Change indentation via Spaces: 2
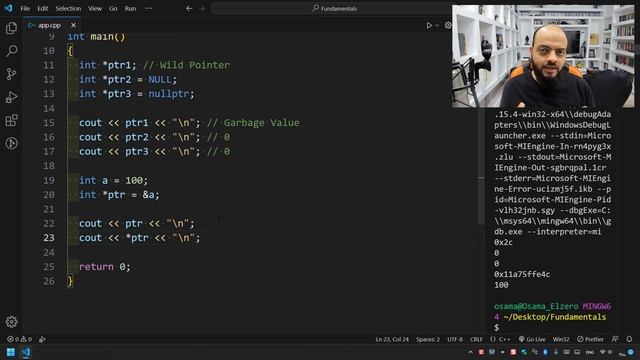The width and height of the screenshot is (640, 360). 428,339
